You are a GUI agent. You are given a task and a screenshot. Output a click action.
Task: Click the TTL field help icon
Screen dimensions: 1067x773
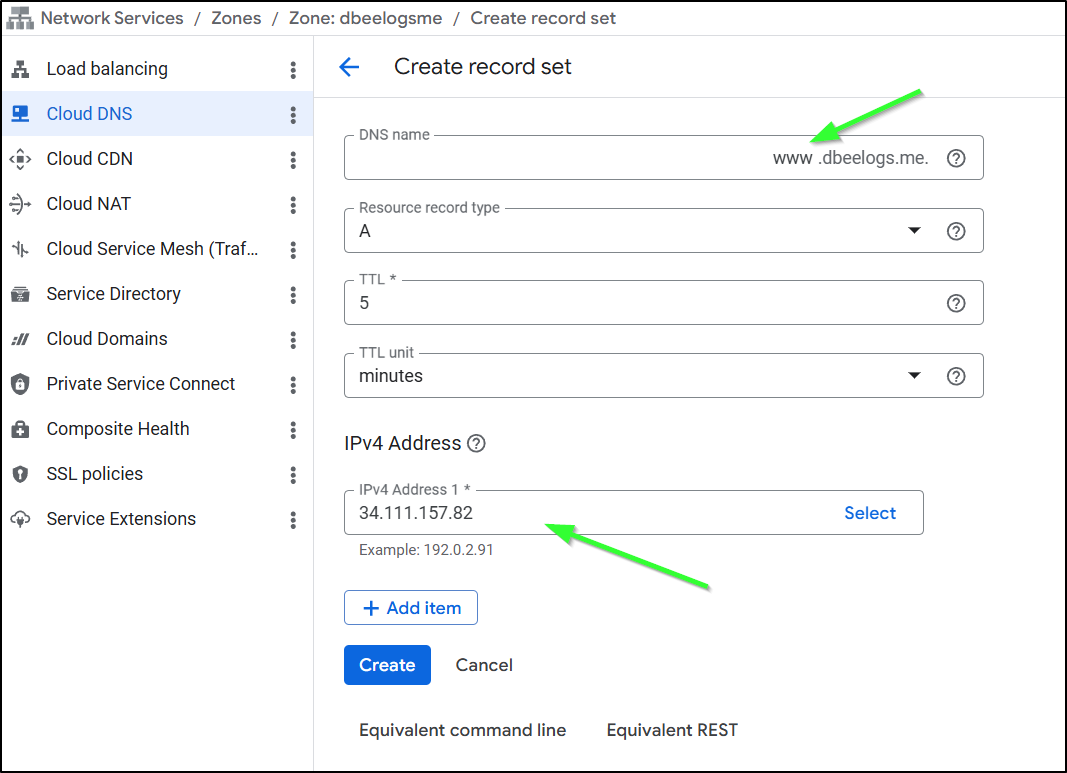coord(956,303)
